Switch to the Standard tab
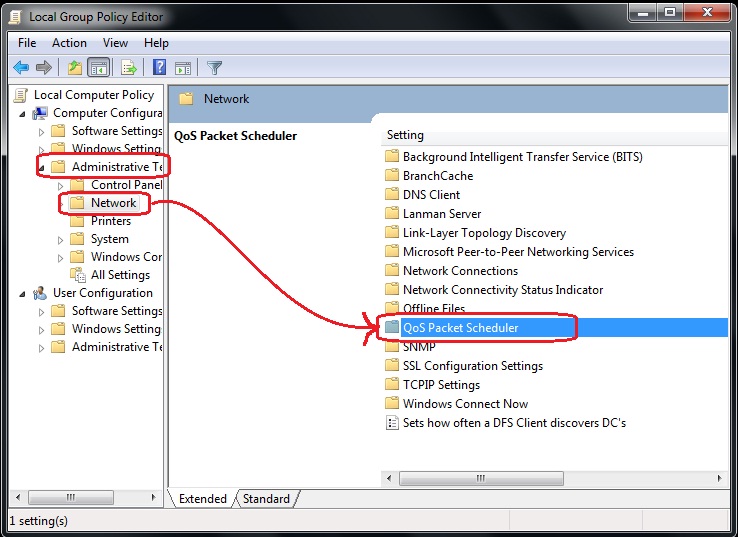738x537 pixels. click(x=266, y=498)
